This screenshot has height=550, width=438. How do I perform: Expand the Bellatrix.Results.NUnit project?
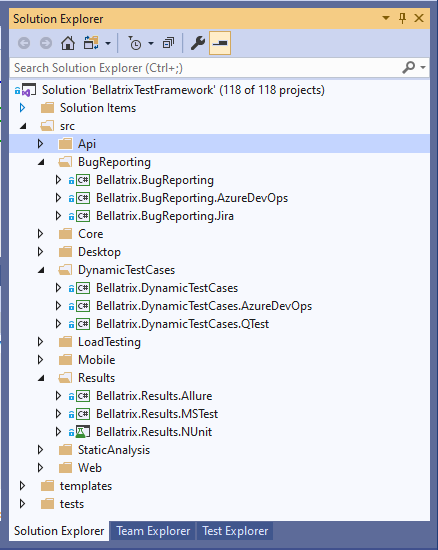[58, 432]
